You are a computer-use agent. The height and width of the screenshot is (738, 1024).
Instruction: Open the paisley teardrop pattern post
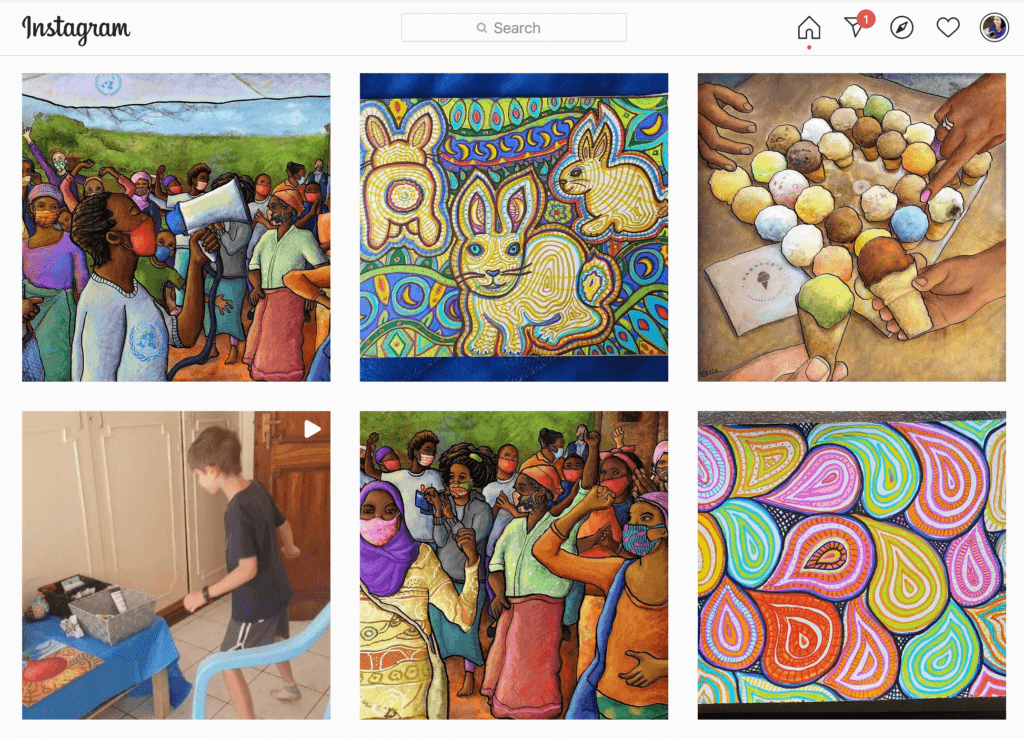[x=852, y=565]
